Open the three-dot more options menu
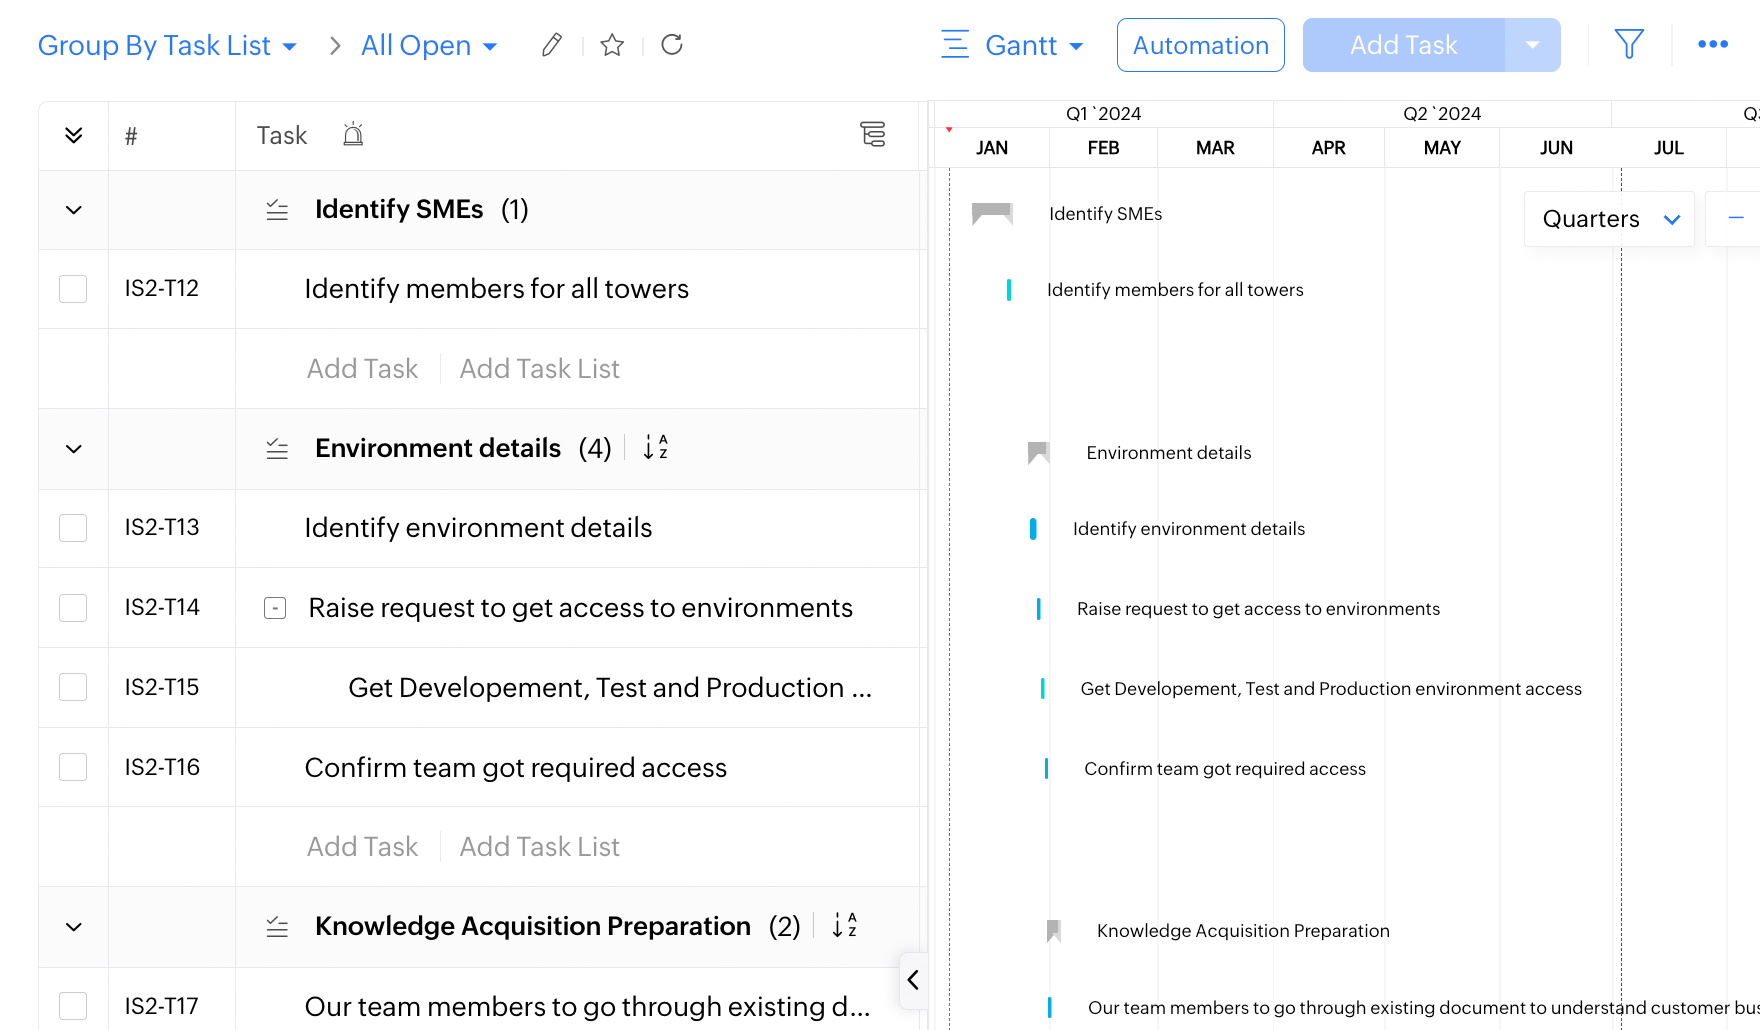Screen dimensions: 1760x1030 pyautogui.click(x=1712, y=44)
